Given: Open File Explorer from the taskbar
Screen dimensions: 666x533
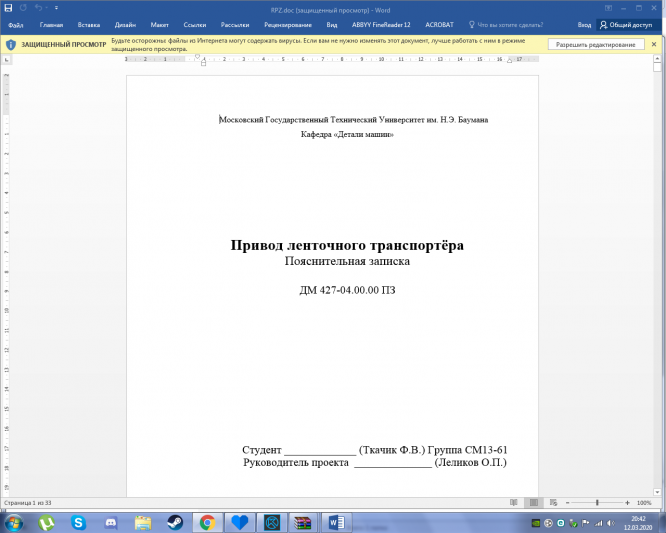Looking at the screenshot, I should [143, 523].
